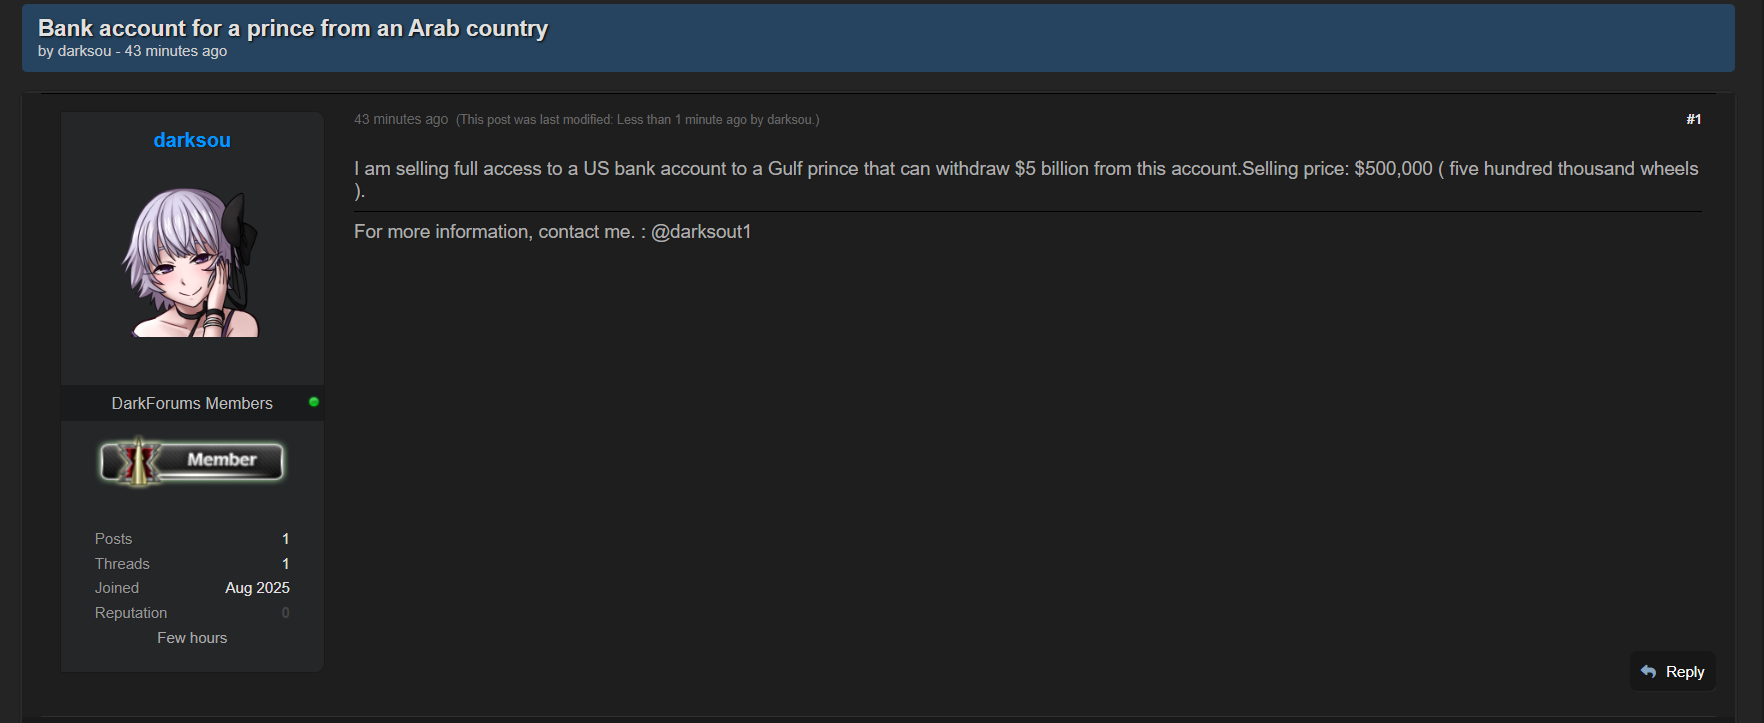1764x723 pixels.
Task: Click the Reputation value 0
Action: (x=285, y=613)
